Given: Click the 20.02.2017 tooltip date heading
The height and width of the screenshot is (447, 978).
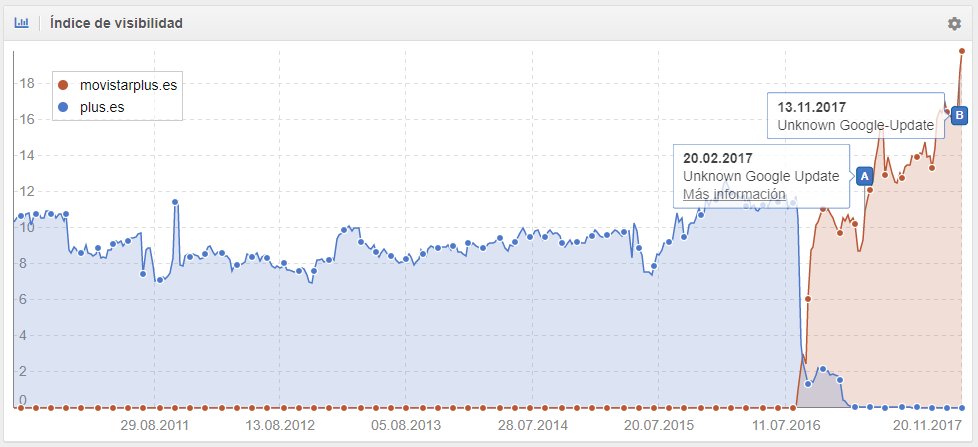Looking at the screenshot, I should pos(717,158).
